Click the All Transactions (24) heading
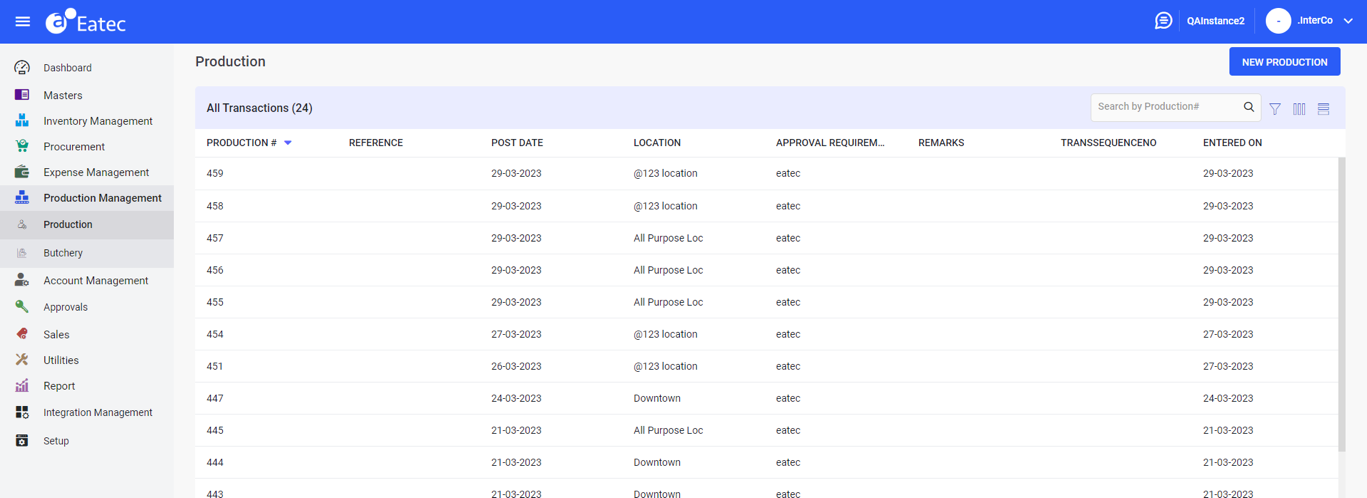 (x=259, y=108)
